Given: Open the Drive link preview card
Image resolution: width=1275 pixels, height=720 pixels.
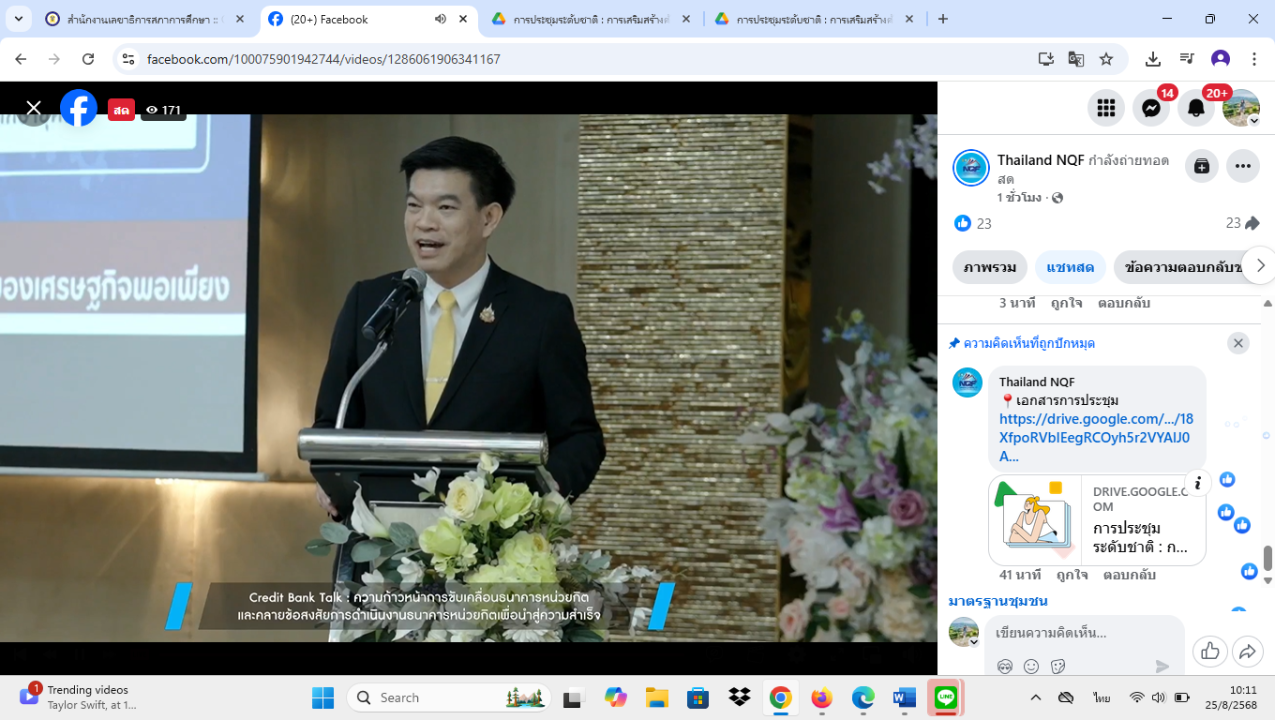Looking at the screenshot, I should (1097, 520).
